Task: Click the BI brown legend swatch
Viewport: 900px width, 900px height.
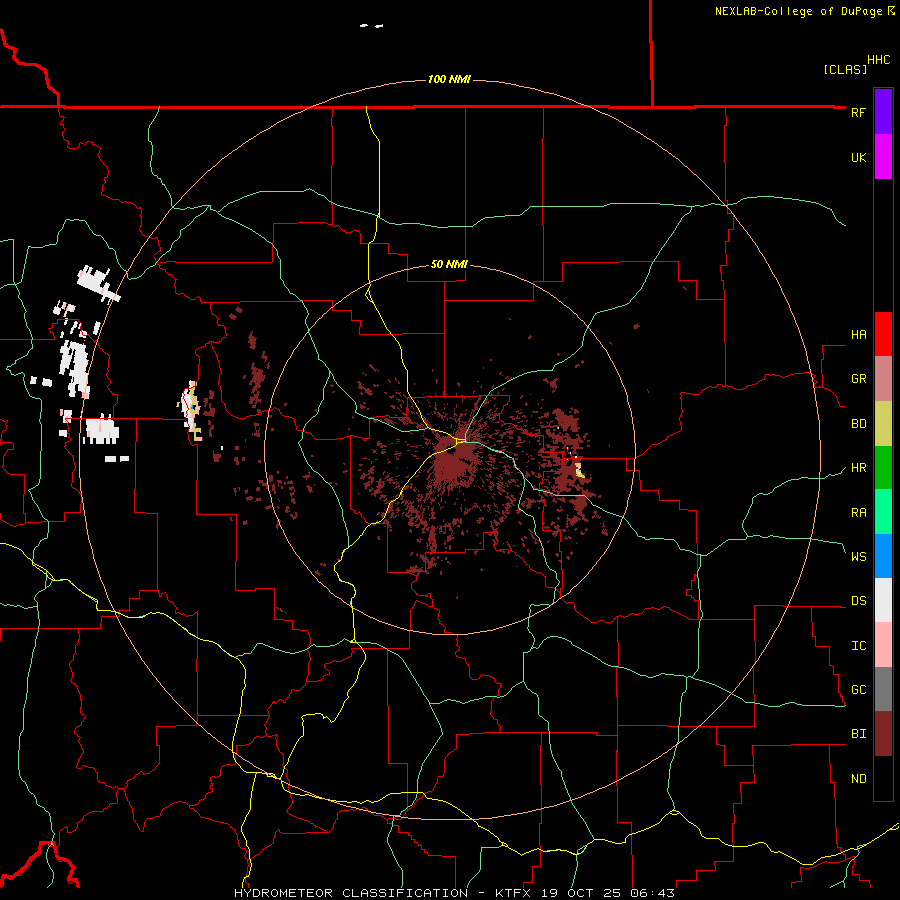Action: coord(883,734)
